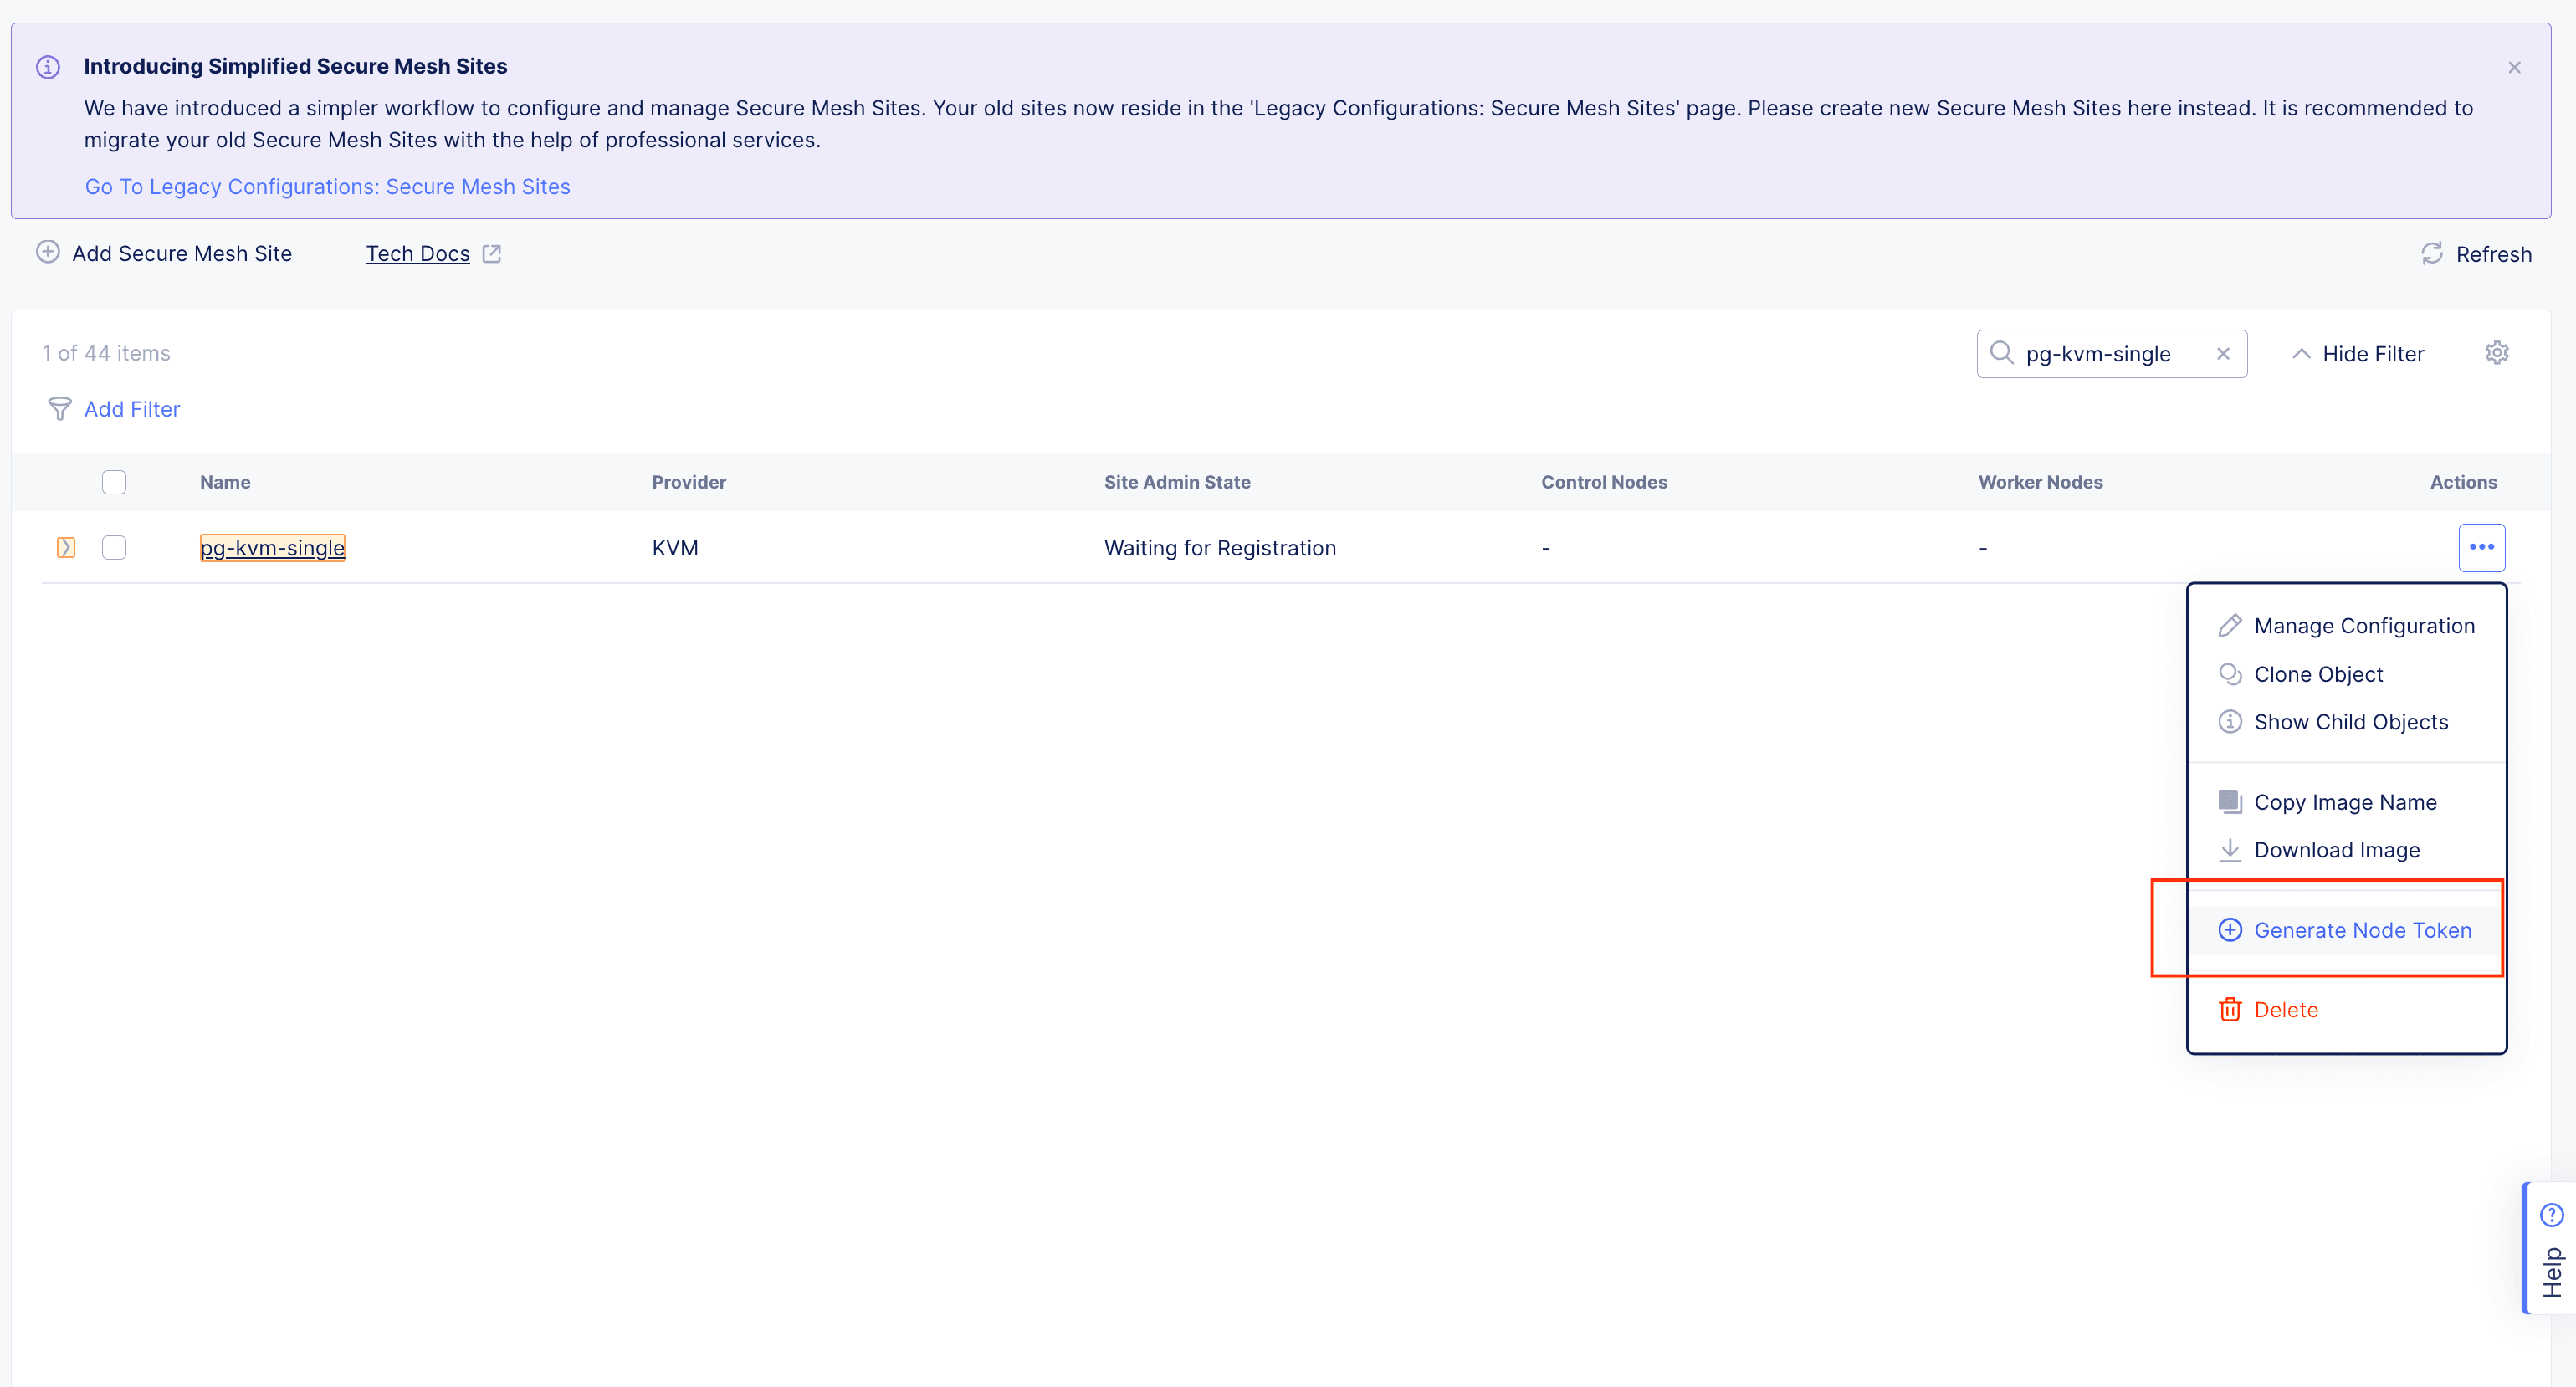
Task: Click the Add Filter funnel icon
Action: [x=60, y=409]
